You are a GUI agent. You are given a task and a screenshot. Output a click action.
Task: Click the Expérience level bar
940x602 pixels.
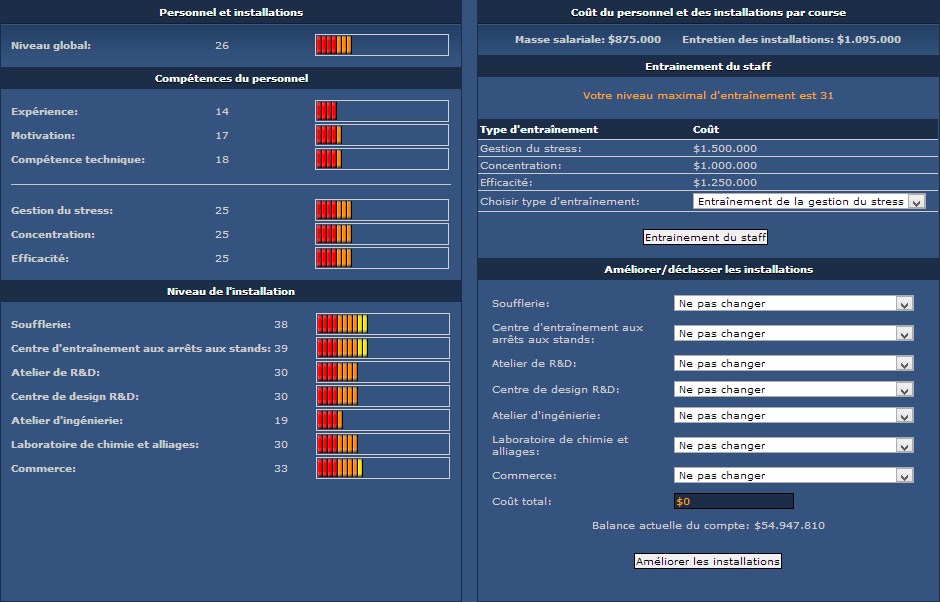[x=382, y=111]
